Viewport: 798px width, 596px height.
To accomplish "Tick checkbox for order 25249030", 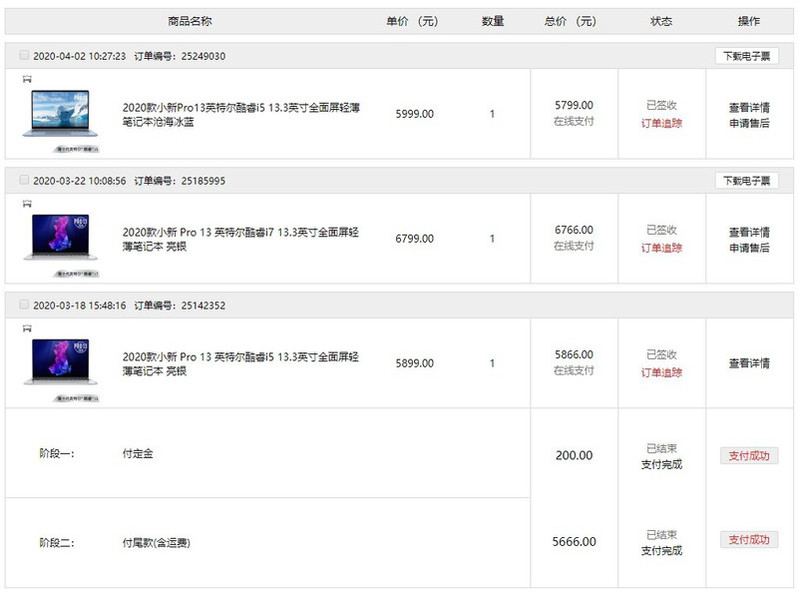I will point(24,55).
